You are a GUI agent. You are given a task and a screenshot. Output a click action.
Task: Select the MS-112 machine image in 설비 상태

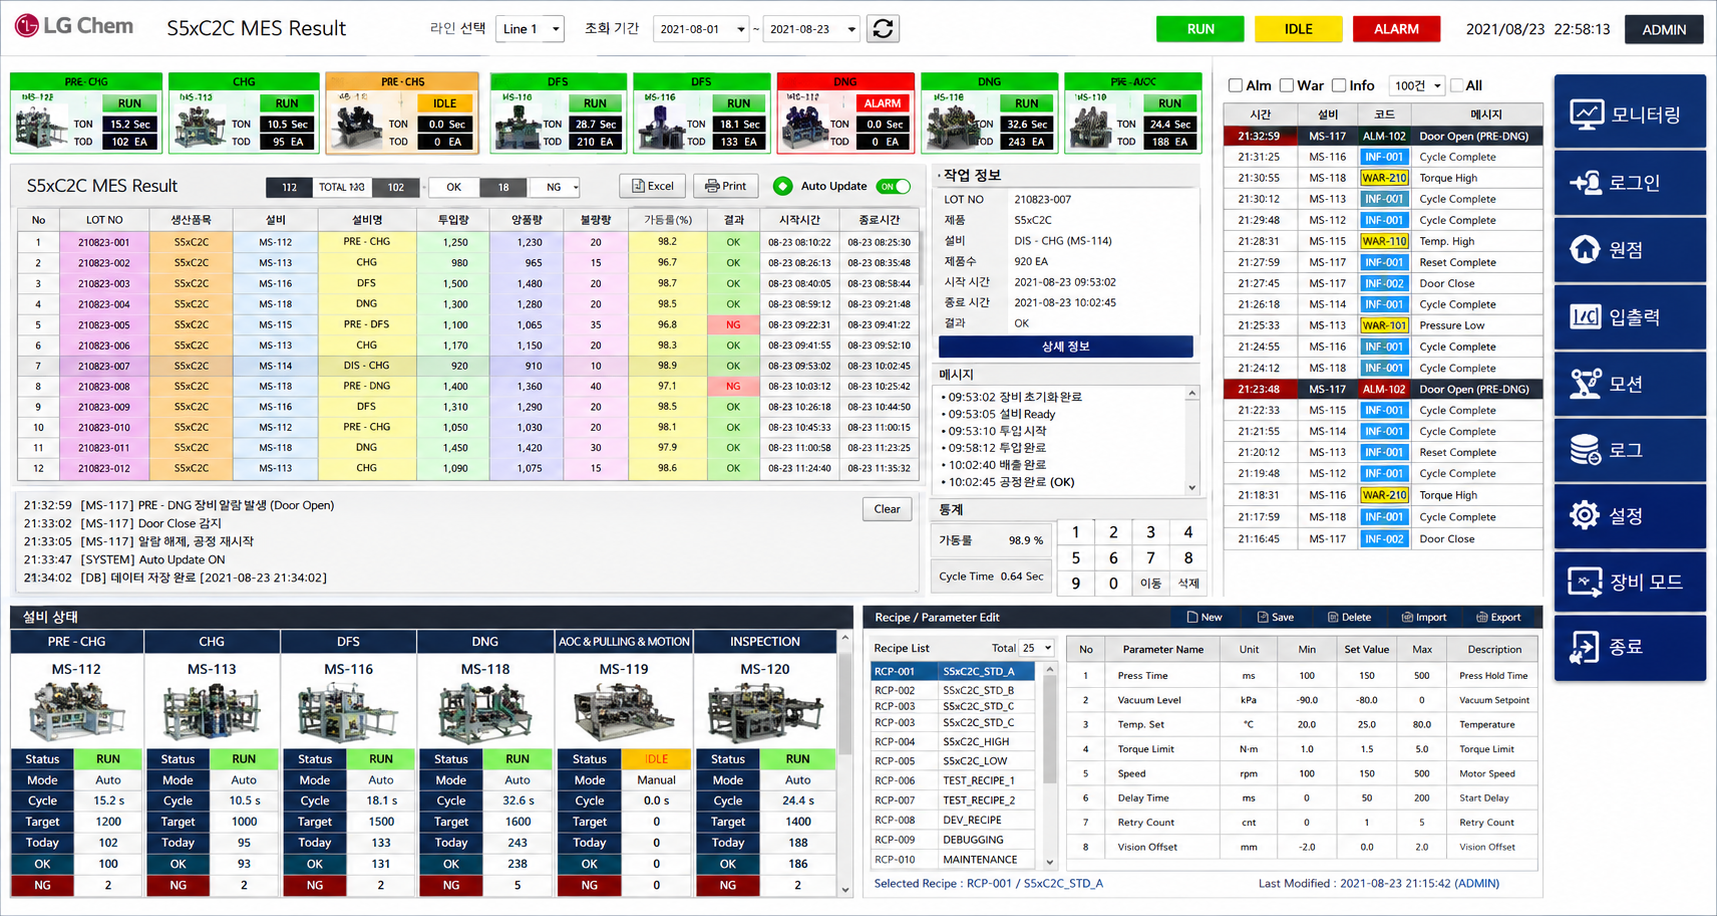coord(77,712)
